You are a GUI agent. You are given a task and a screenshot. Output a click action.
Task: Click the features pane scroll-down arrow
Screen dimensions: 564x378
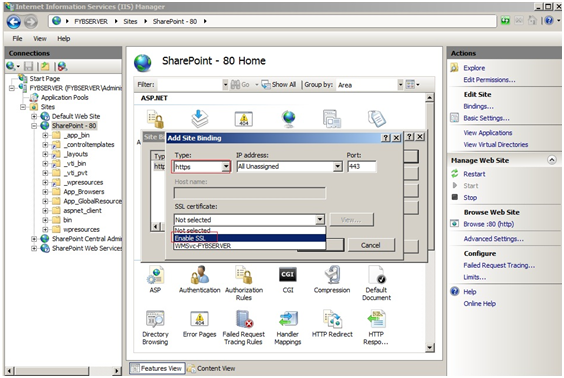click(x=429, y=347)
